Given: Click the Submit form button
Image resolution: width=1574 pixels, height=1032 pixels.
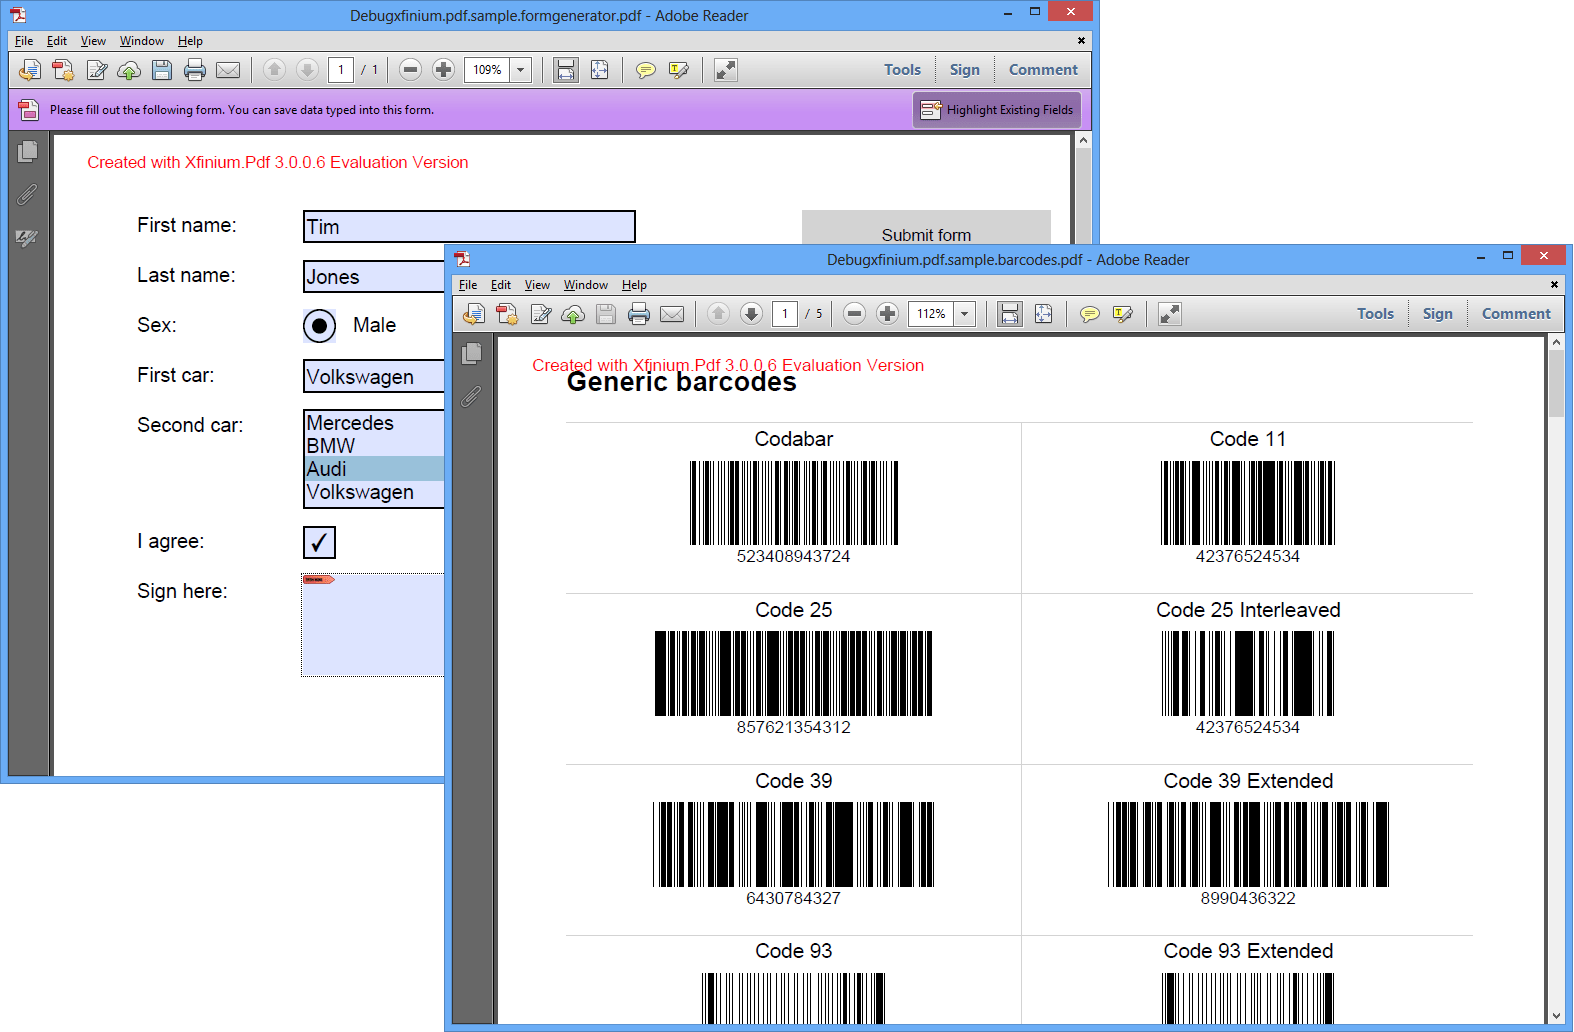Looking at the screenshot, I should coord(926,228).
